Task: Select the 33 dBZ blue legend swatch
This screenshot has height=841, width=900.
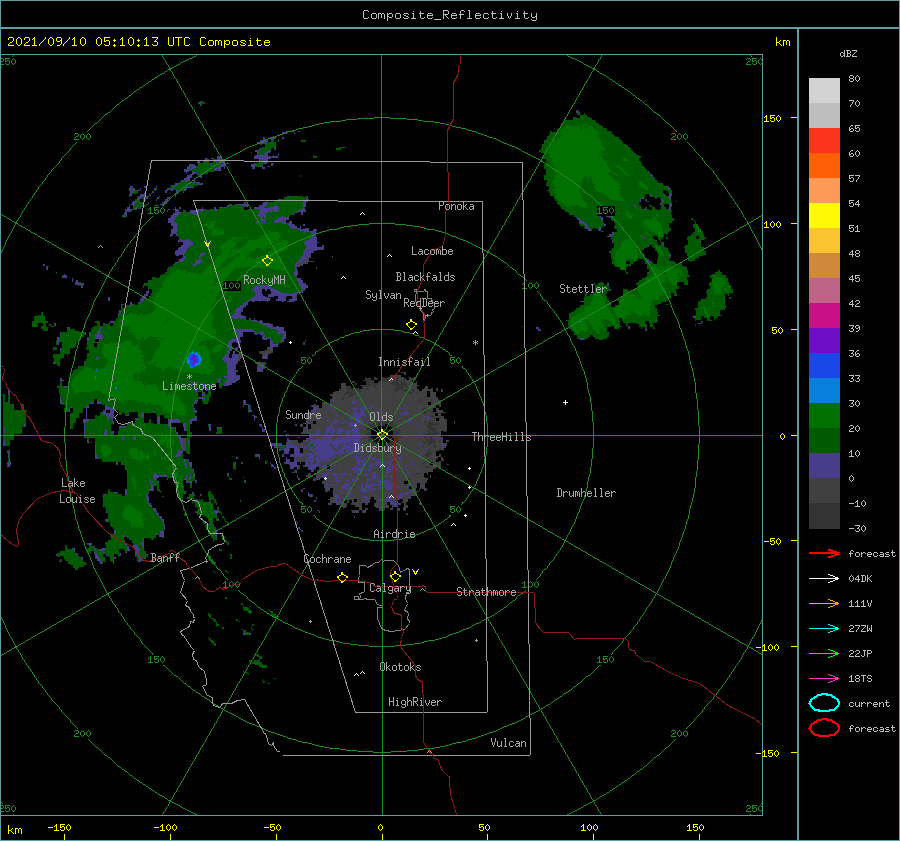Action: coord(824,391)
